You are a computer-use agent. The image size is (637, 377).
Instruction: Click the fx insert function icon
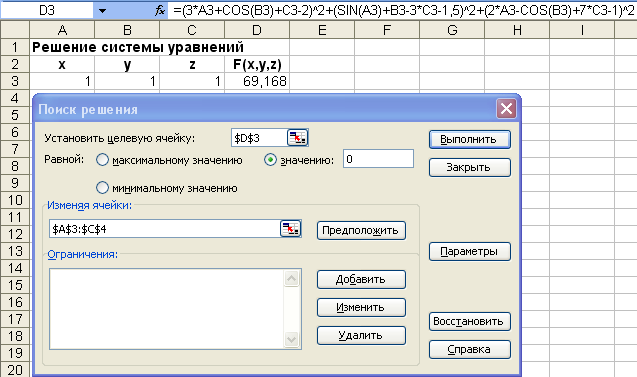tap(160, 10)
